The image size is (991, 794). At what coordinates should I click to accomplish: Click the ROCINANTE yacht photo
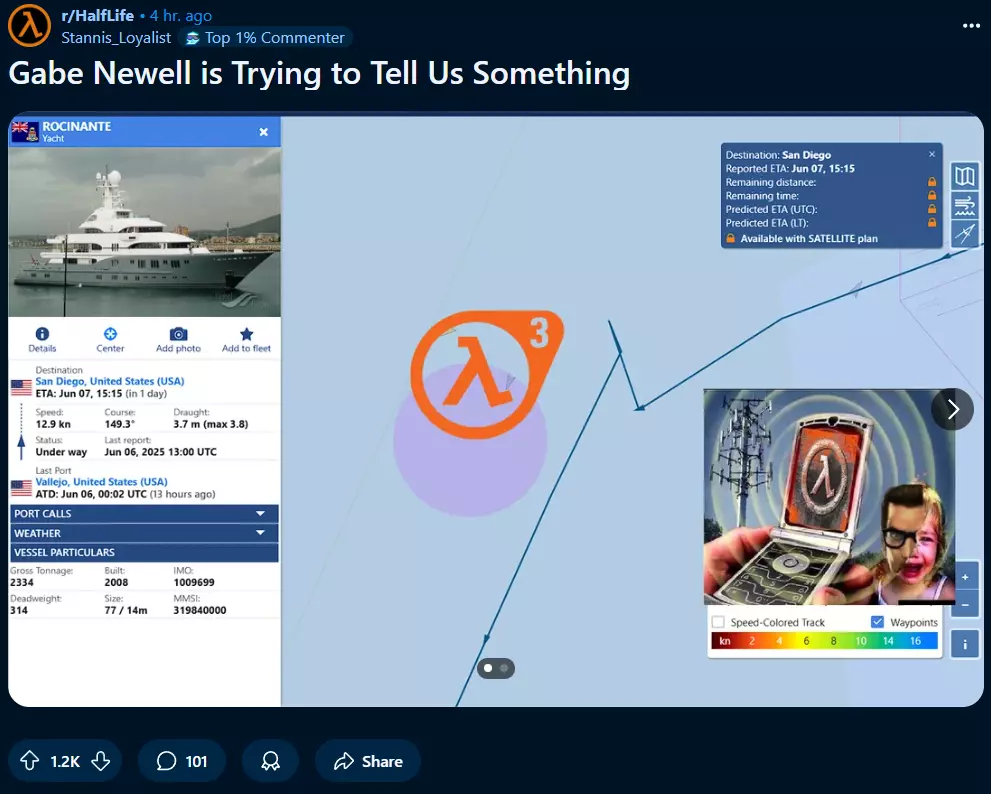pyautogui.click(x=144, y=232)
